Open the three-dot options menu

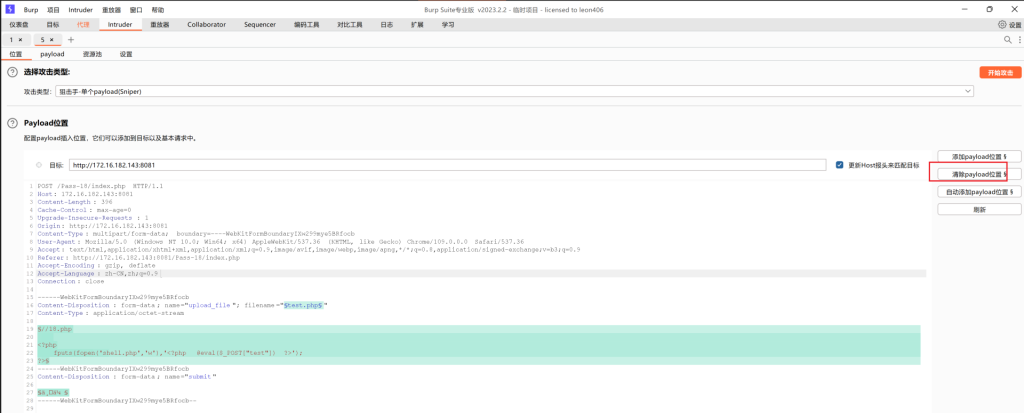(x=1019, y=40)
